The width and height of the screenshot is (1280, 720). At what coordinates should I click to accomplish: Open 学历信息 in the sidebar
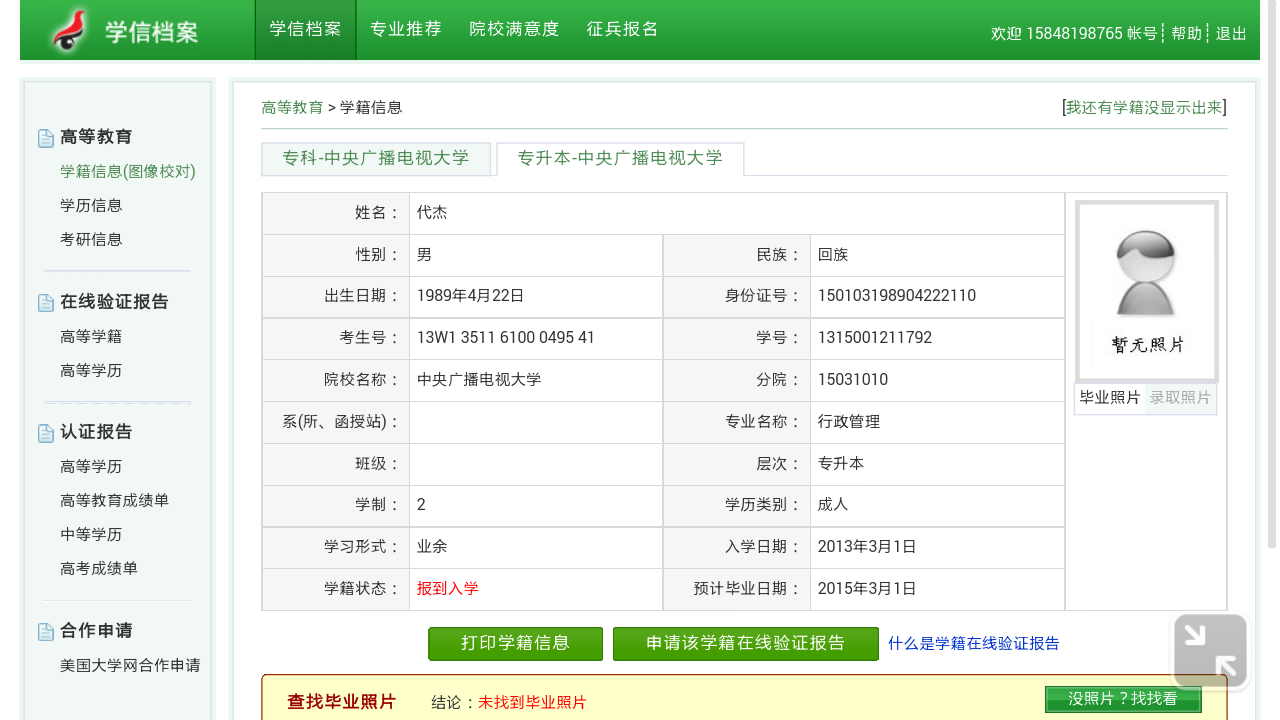coord(91,206)
